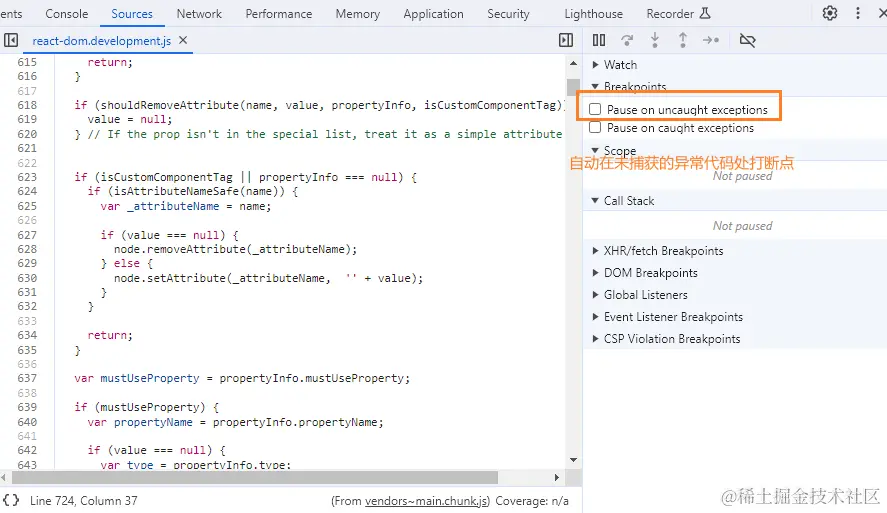
Task: Expand Global Listeners
Action: click(x=595, y=295)
